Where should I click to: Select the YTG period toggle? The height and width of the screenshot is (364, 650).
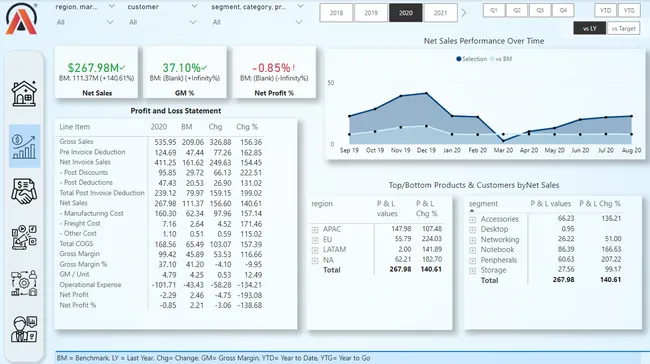(x=629, y=10)
